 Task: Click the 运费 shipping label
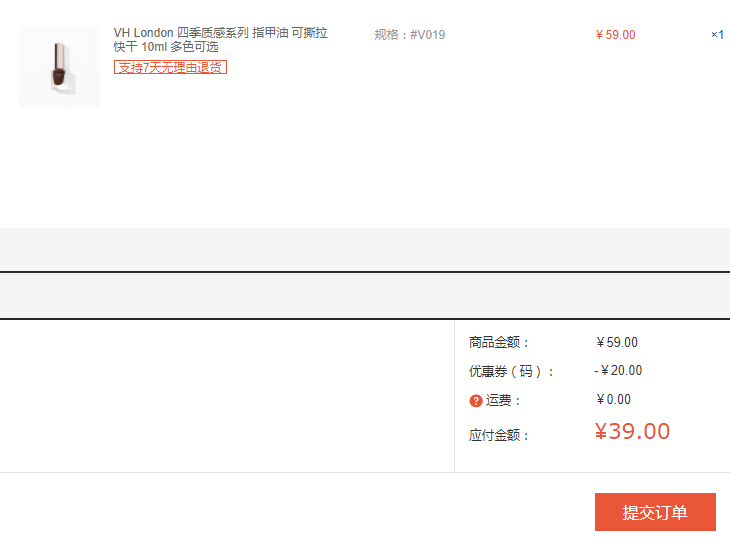(x=502, y=400)
